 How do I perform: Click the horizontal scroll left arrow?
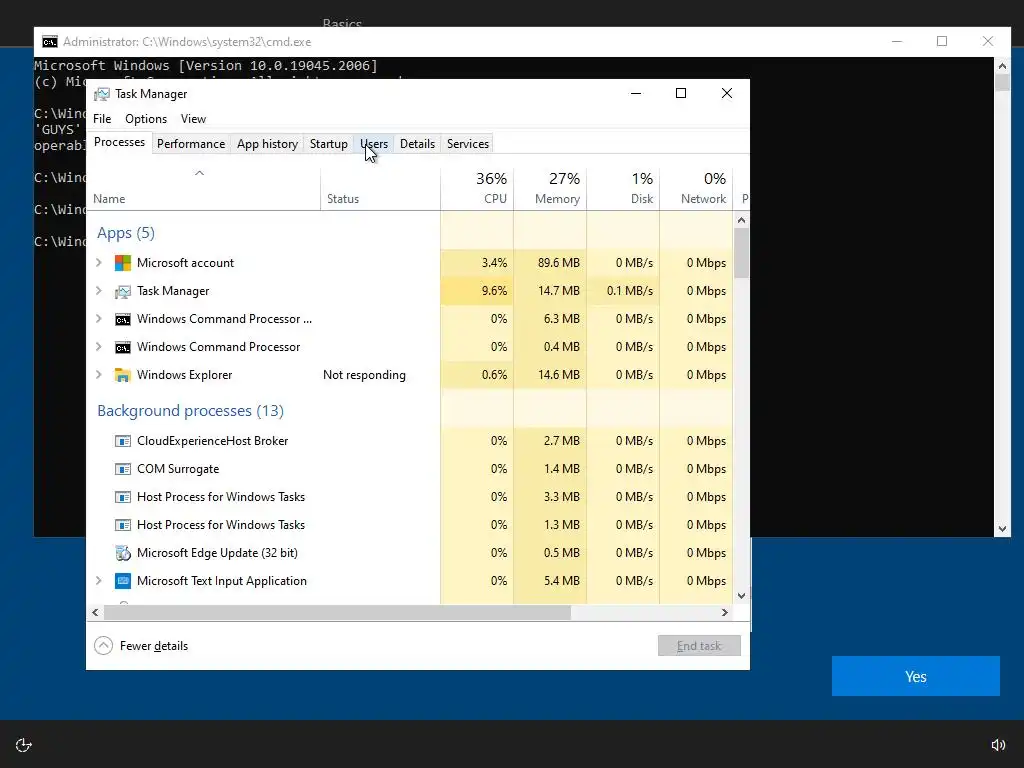tap(95, 613)
